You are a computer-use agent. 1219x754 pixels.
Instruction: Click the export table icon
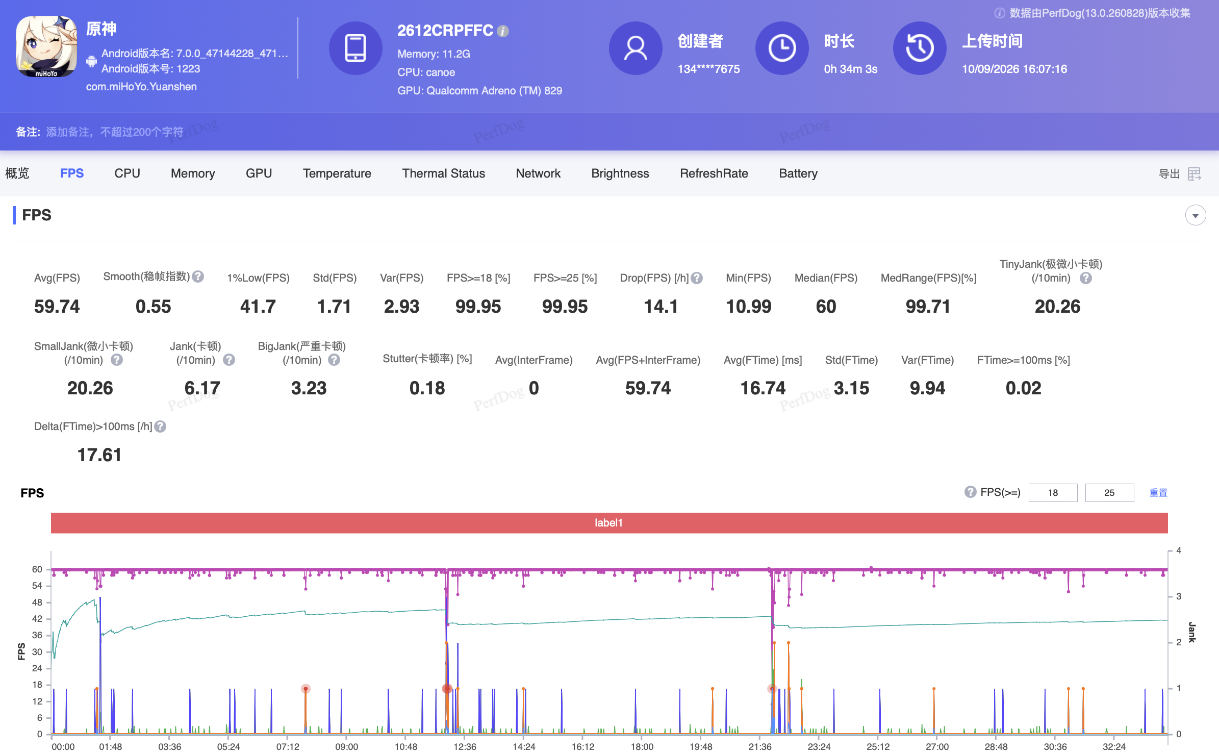point(1194,174)
